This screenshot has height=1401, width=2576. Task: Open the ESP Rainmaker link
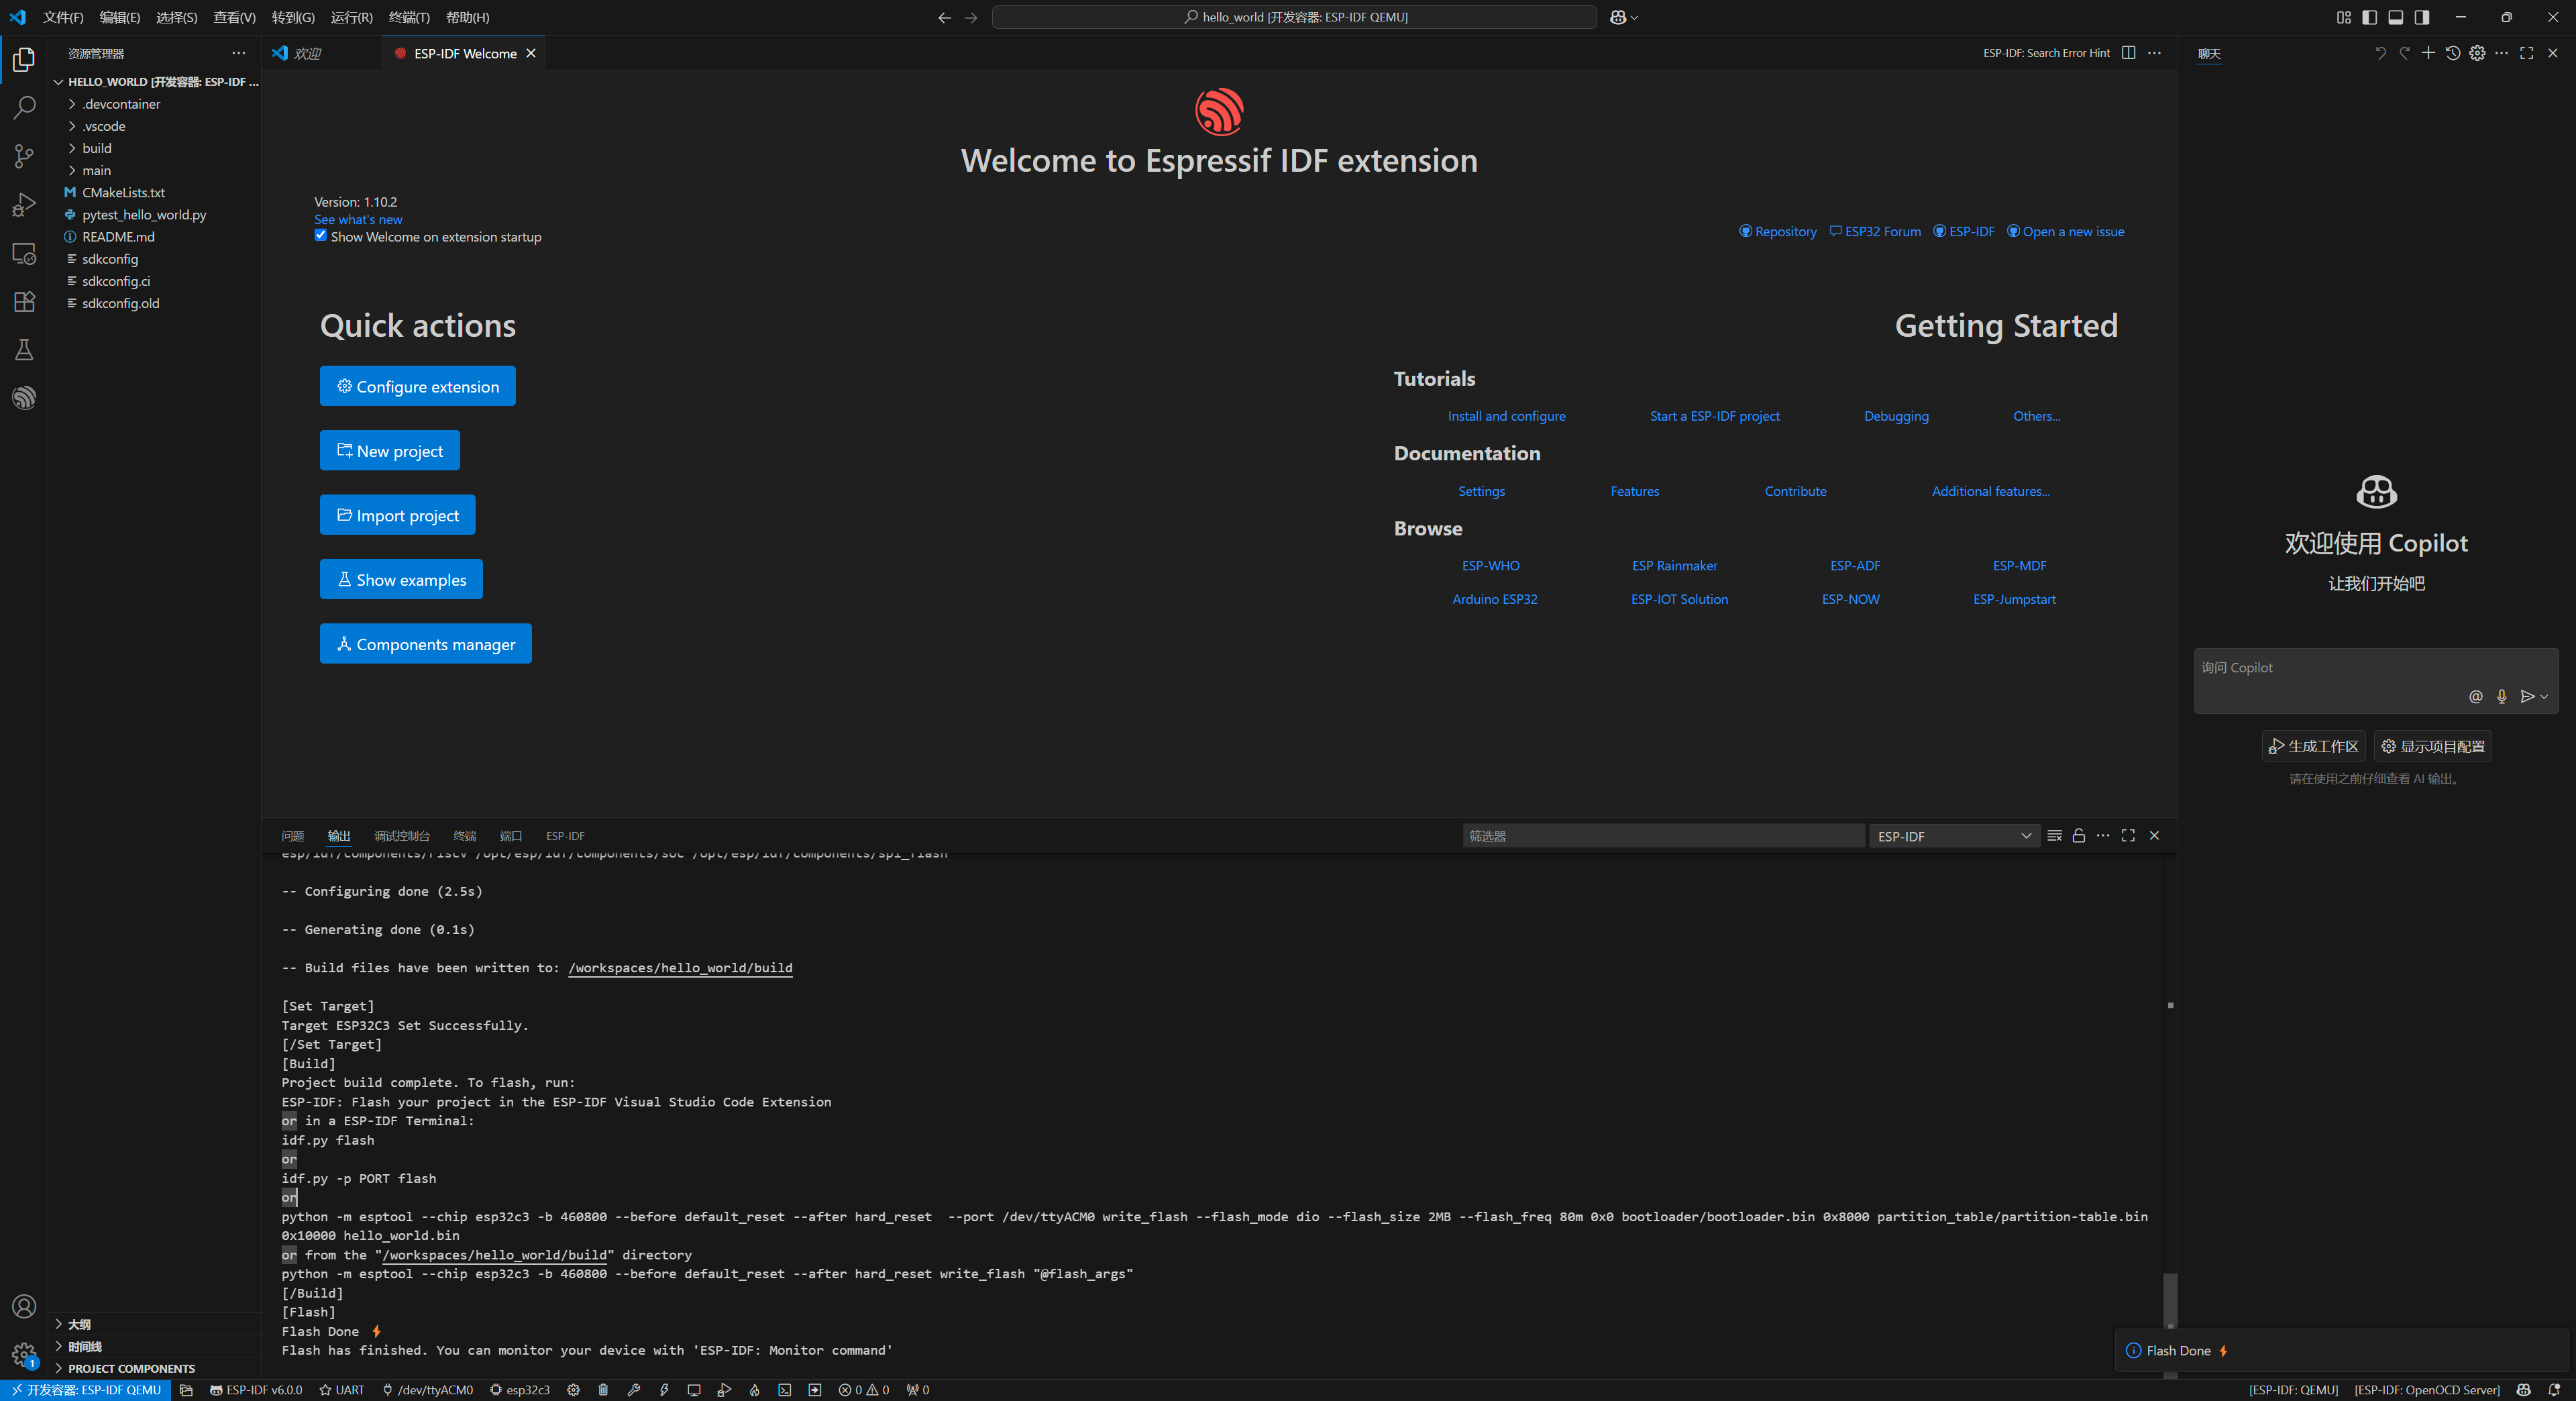tap(1674, 565)
